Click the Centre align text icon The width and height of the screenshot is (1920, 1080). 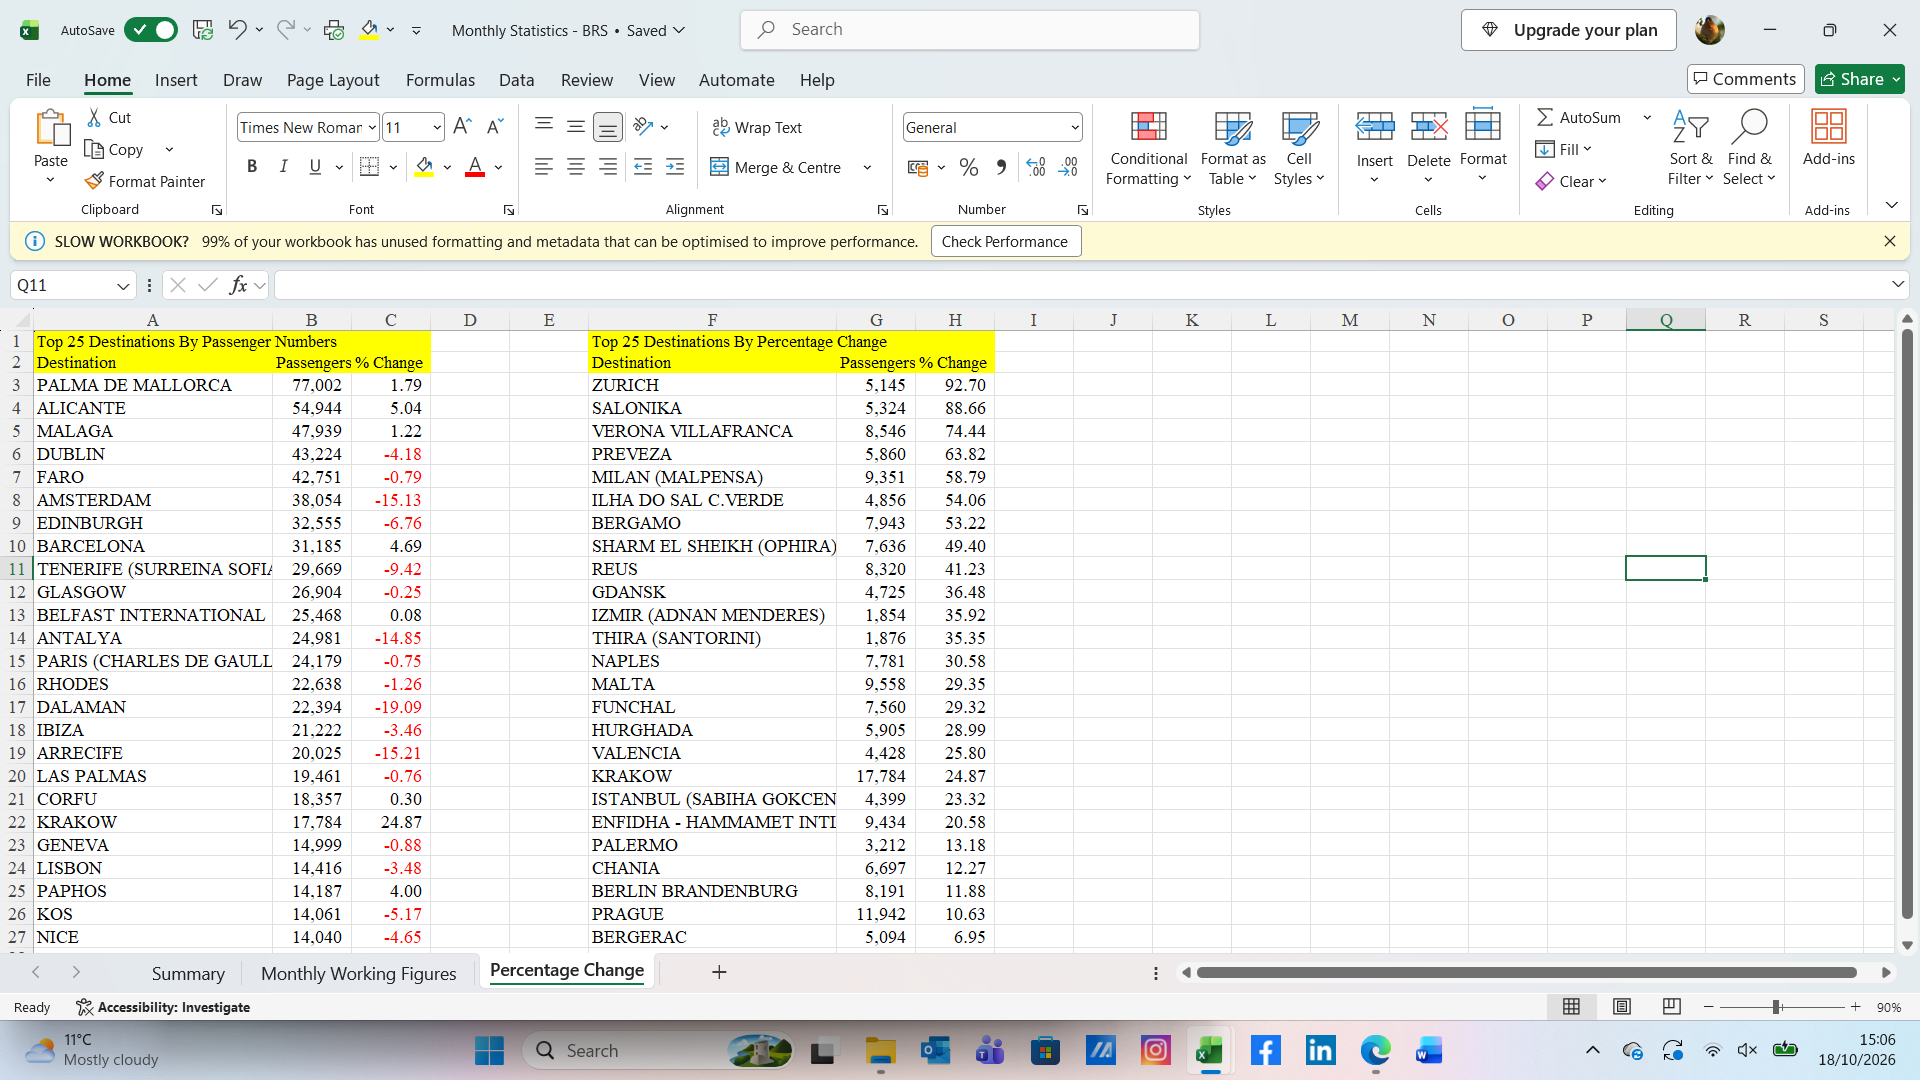tap(576, 167)
